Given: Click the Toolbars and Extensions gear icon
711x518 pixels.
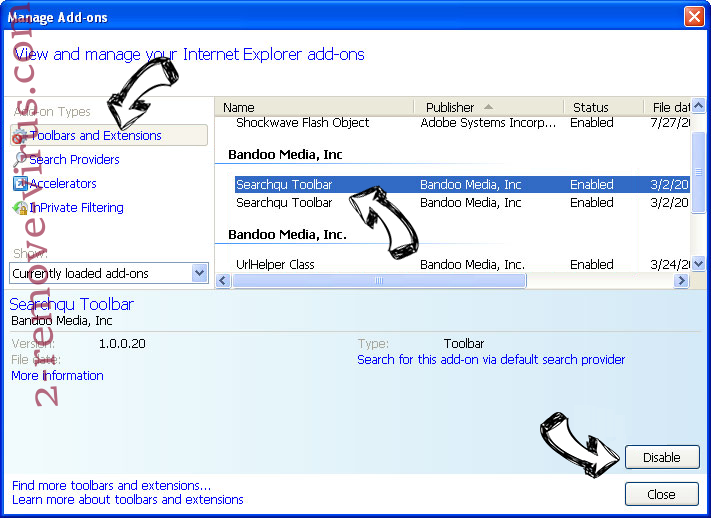Looking at the screenshot, I should coord(19,136).
